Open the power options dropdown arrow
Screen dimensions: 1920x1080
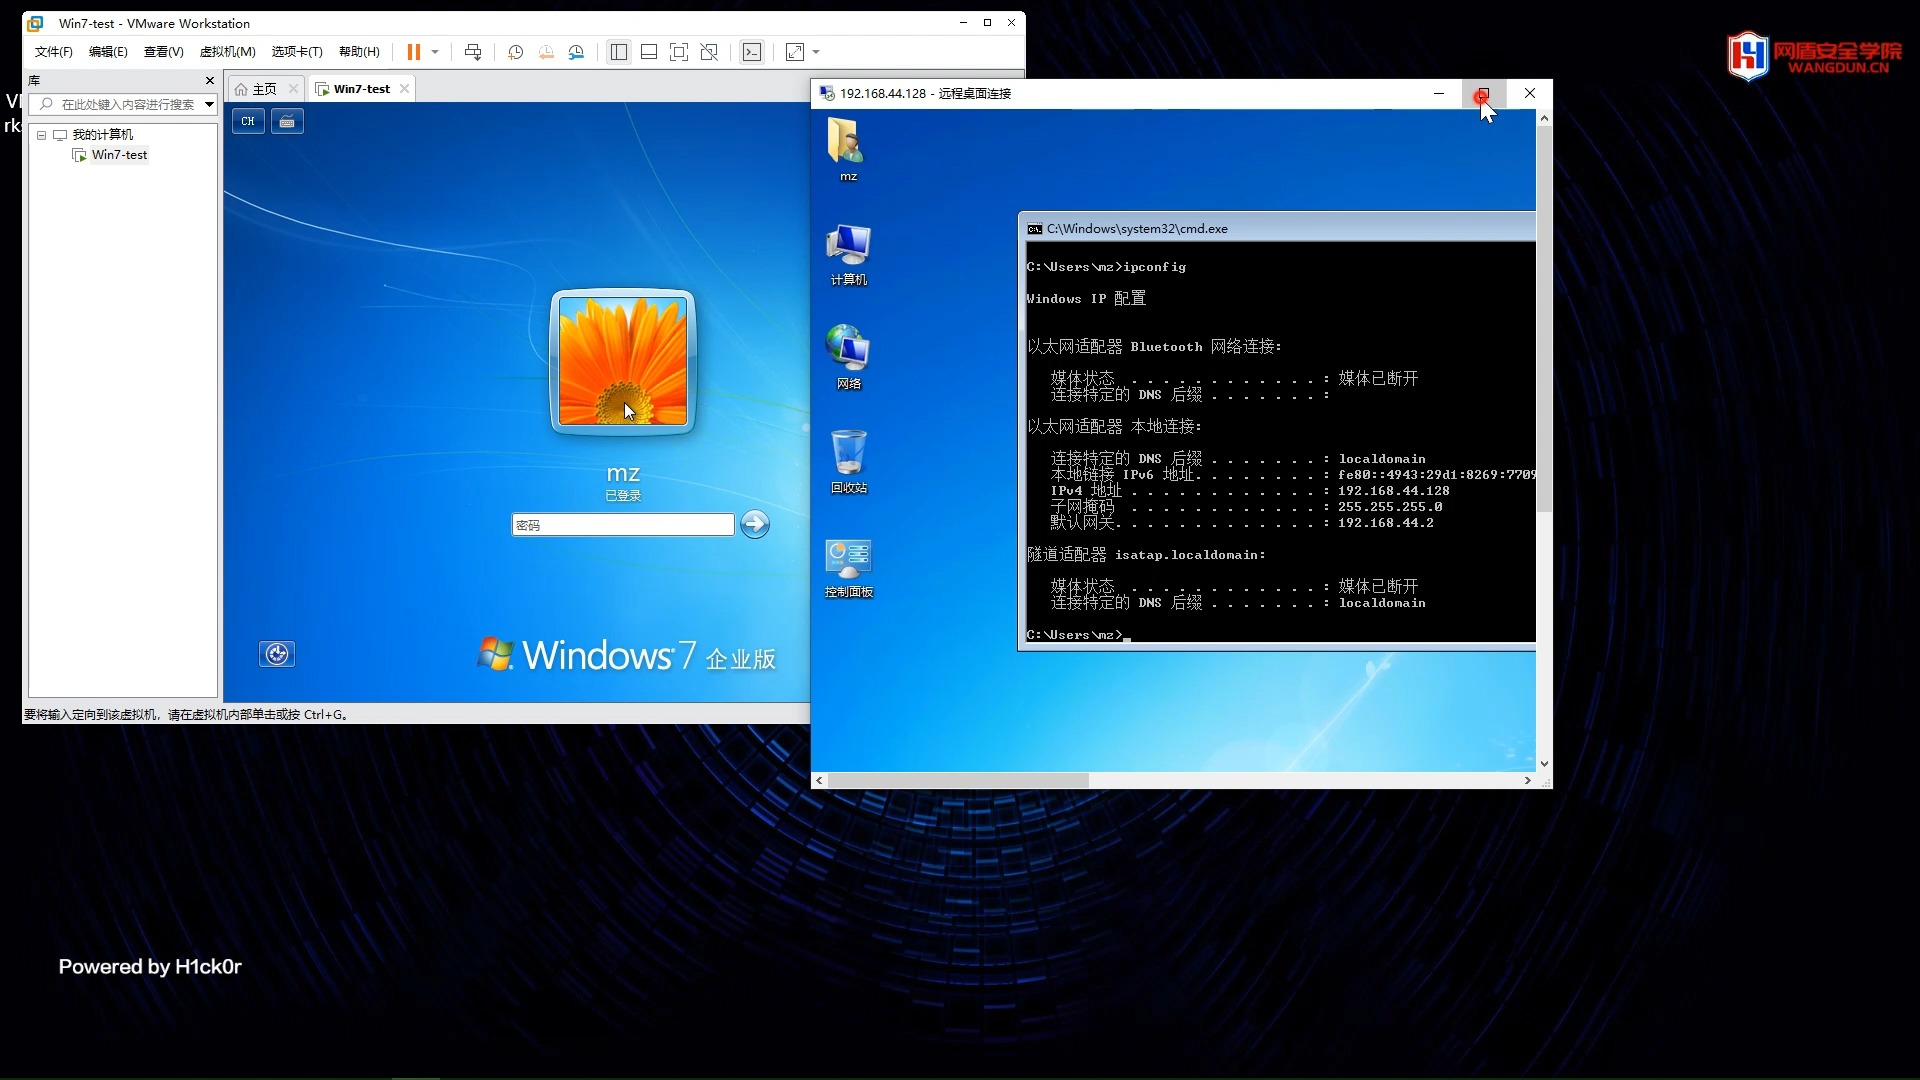[435, 52]
